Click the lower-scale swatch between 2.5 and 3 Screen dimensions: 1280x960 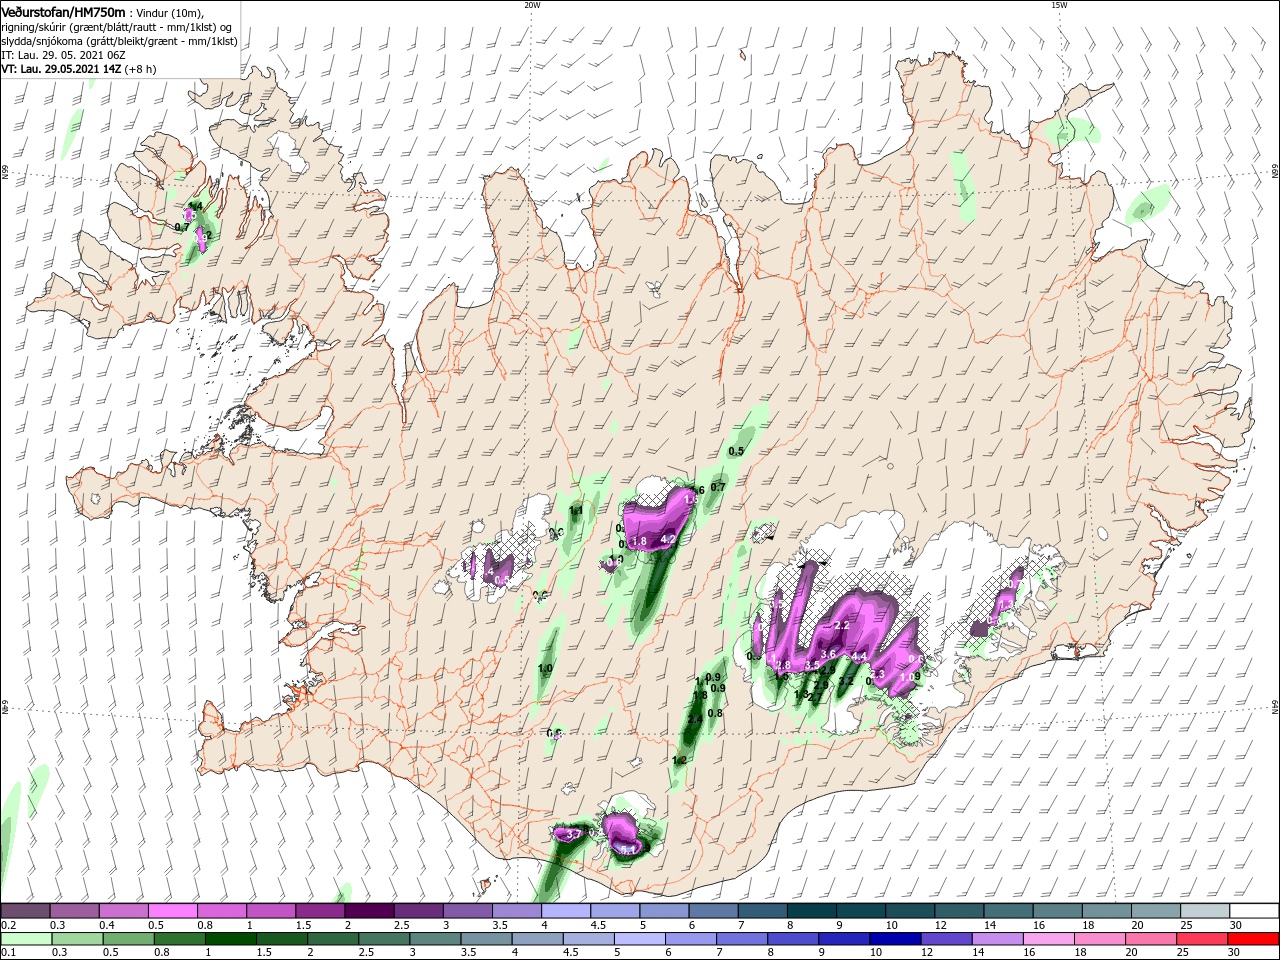tap(385, 939)
